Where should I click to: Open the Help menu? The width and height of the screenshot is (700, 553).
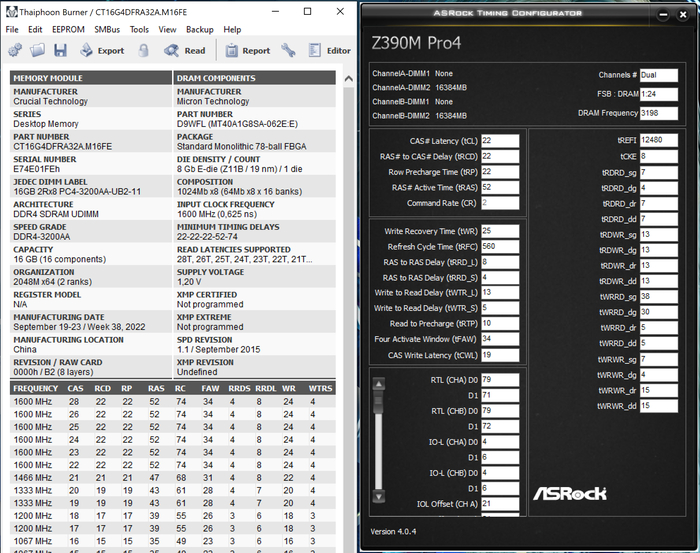tap(232, 29)
